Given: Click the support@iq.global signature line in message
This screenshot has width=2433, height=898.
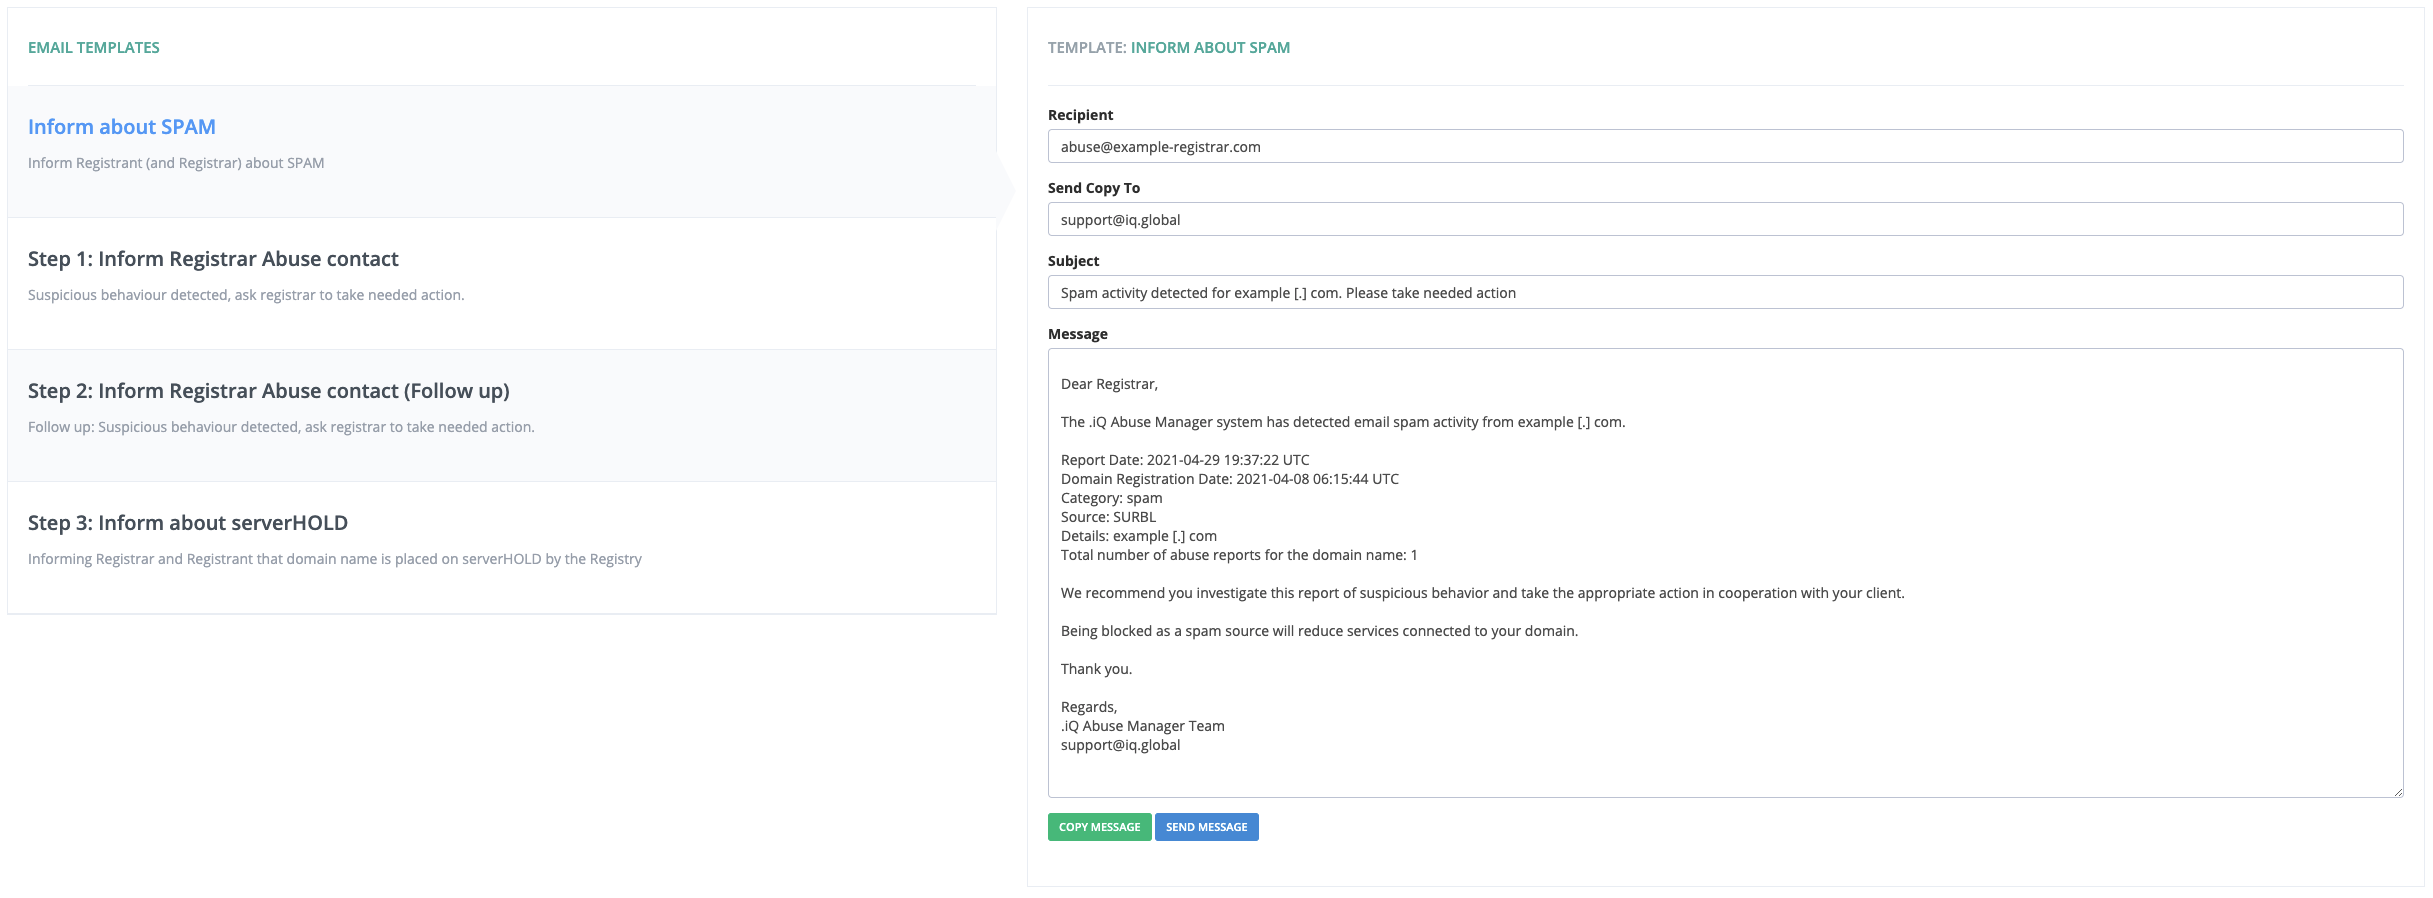Looking at the screenshot, I should point(1121,745).
